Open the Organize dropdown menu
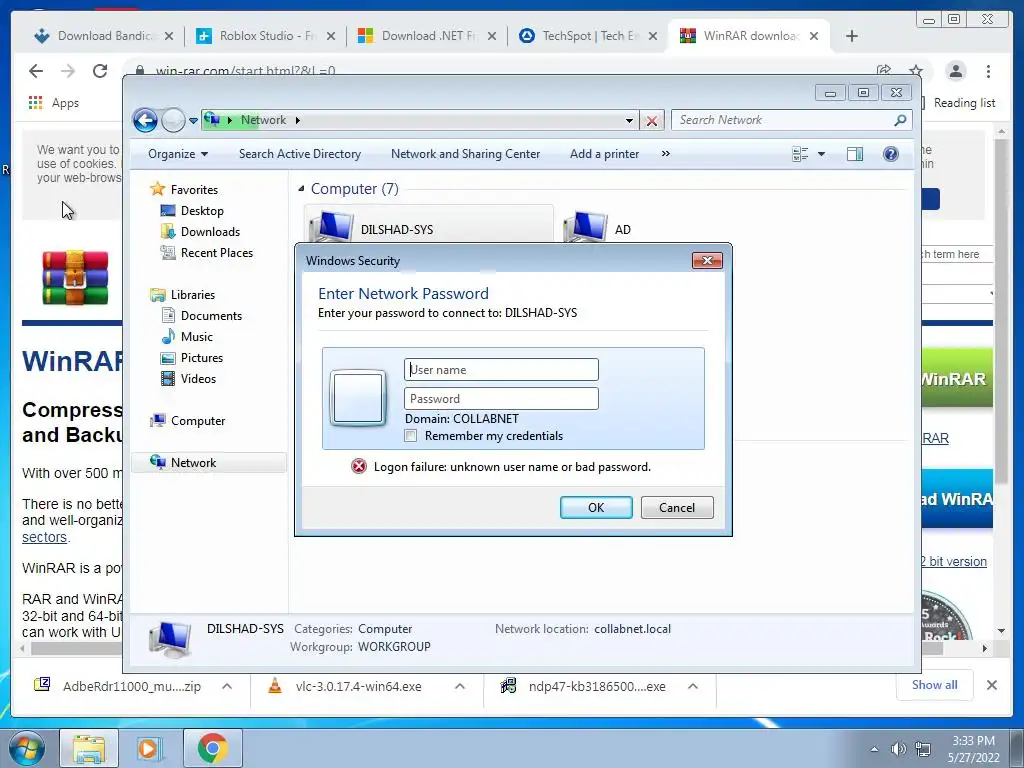This screenshot has height=768, width=1024. click(x=178, y=154)
